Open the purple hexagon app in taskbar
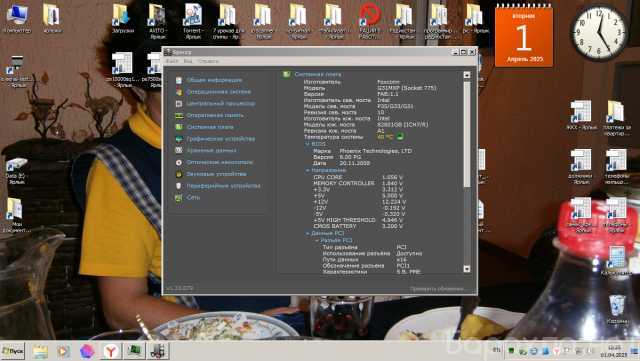 pos(87,351)
